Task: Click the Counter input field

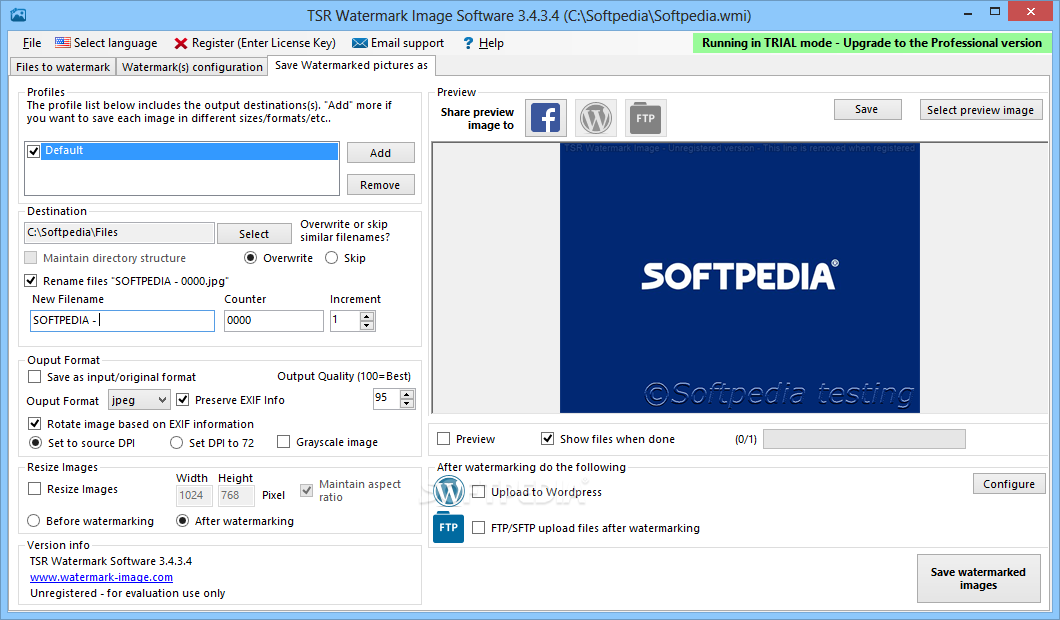Action: (x=274, y=320)
